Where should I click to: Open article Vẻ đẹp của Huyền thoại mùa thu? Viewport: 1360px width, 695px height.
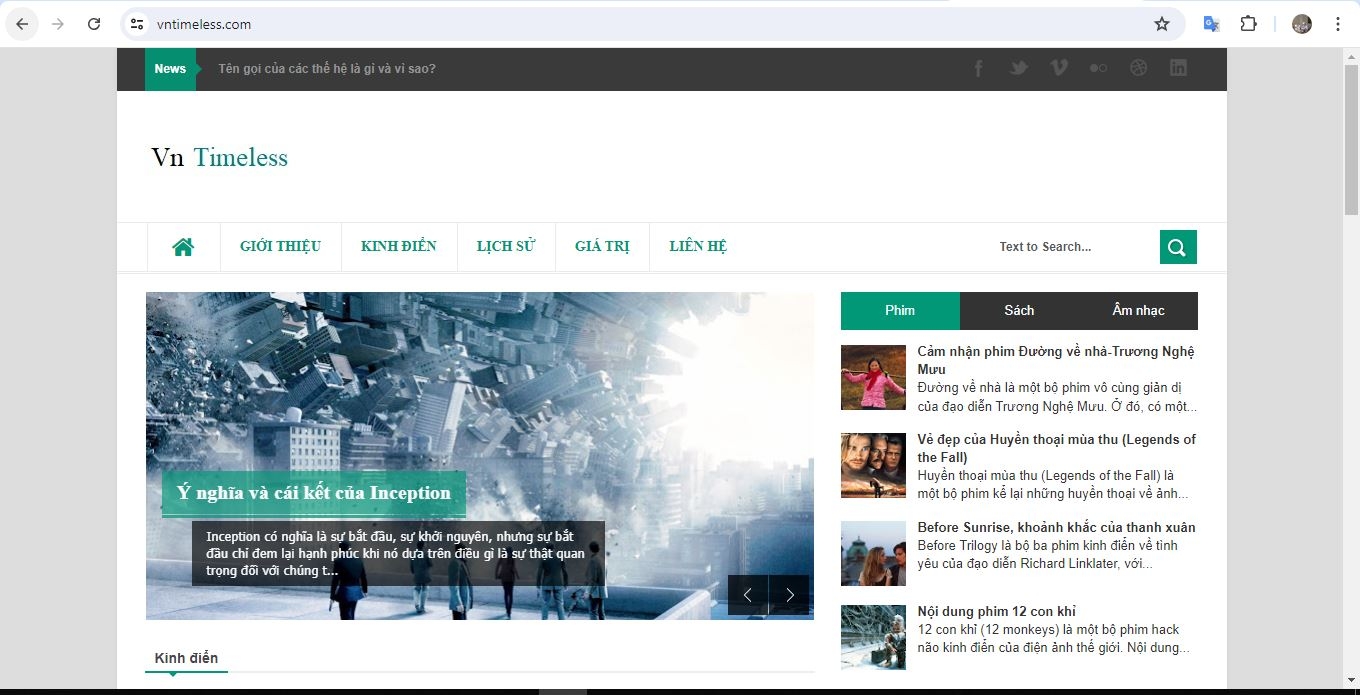1056,448
